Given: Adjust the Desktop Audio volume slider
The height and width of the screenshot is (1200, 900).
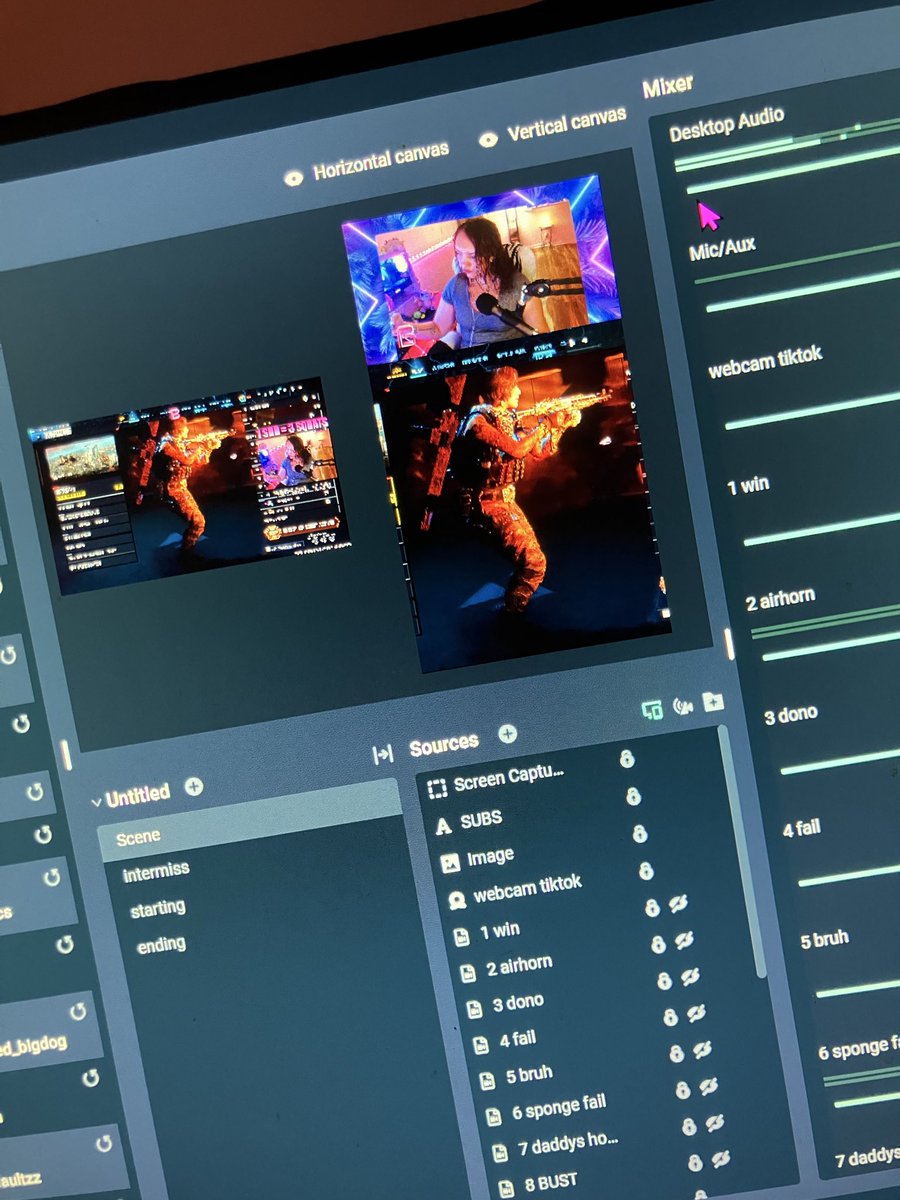Looking at the screenshot, I should (x=793, y=169).
